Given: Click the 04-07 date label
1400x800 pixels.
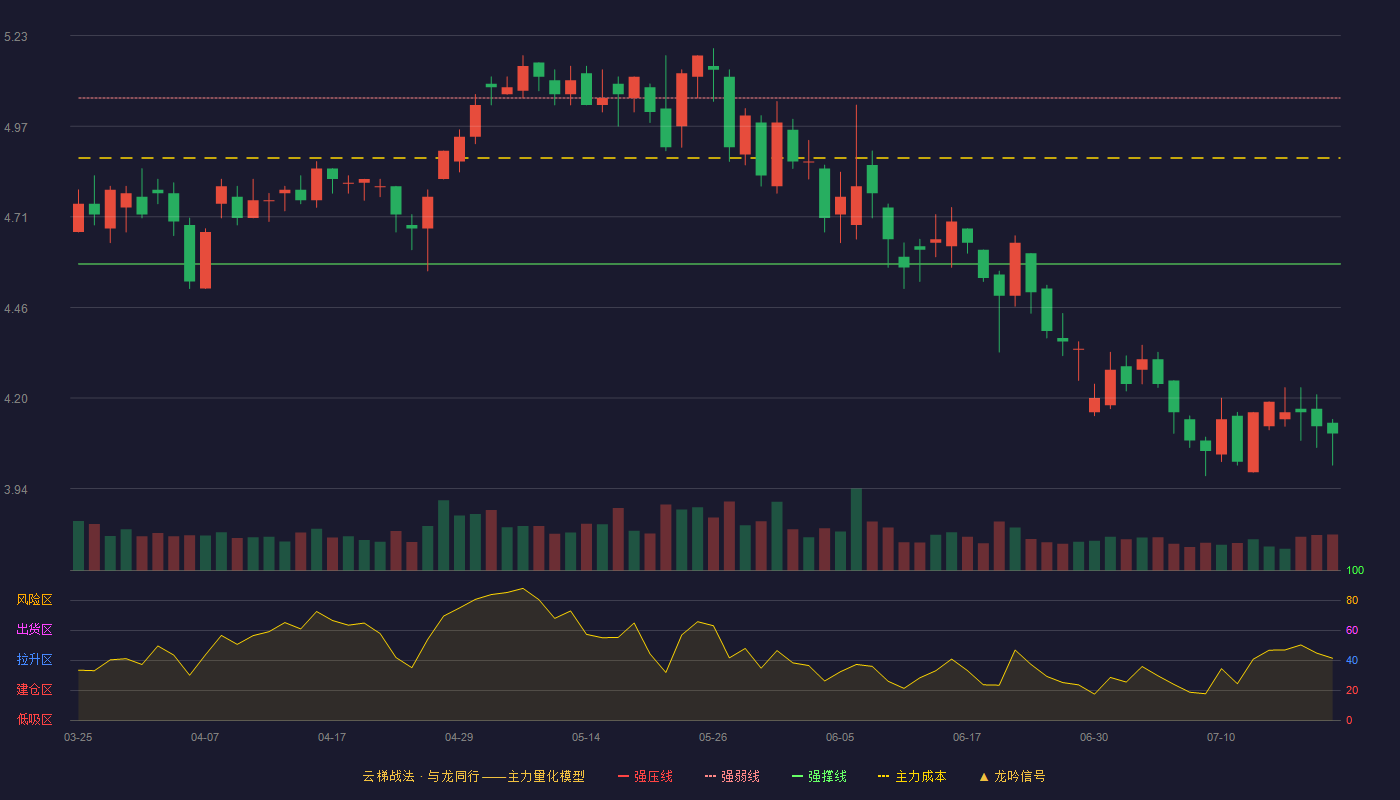Looking at the screenshot, I should tap(205, 737).
